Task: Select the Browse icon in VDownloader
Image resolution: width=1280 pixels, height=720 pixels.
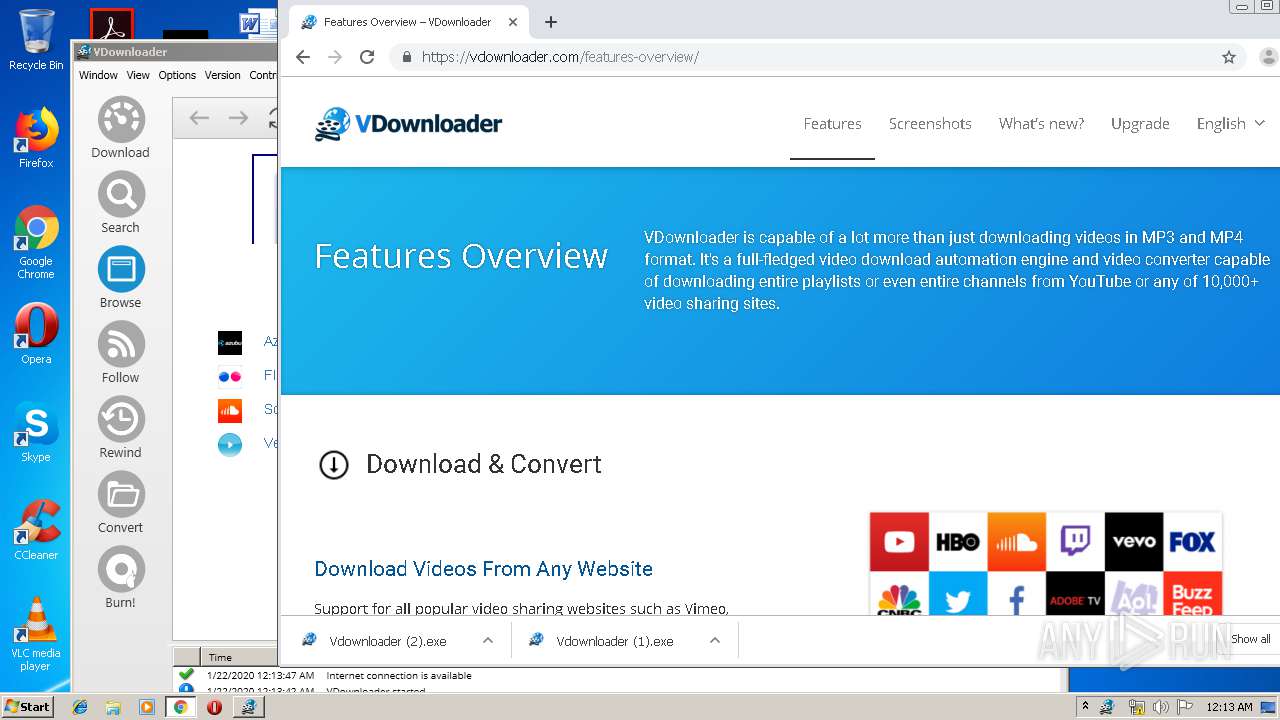Action: coord(121,270)
